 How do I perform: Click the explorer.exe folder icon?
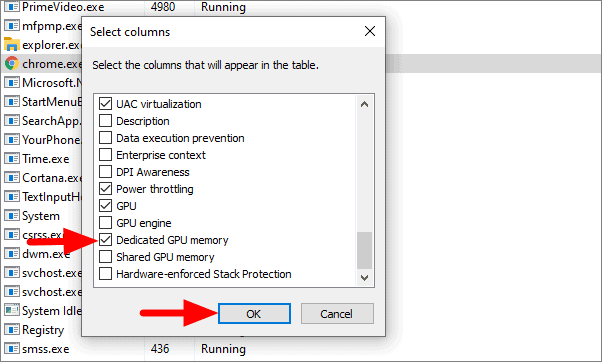click(12, 45)
